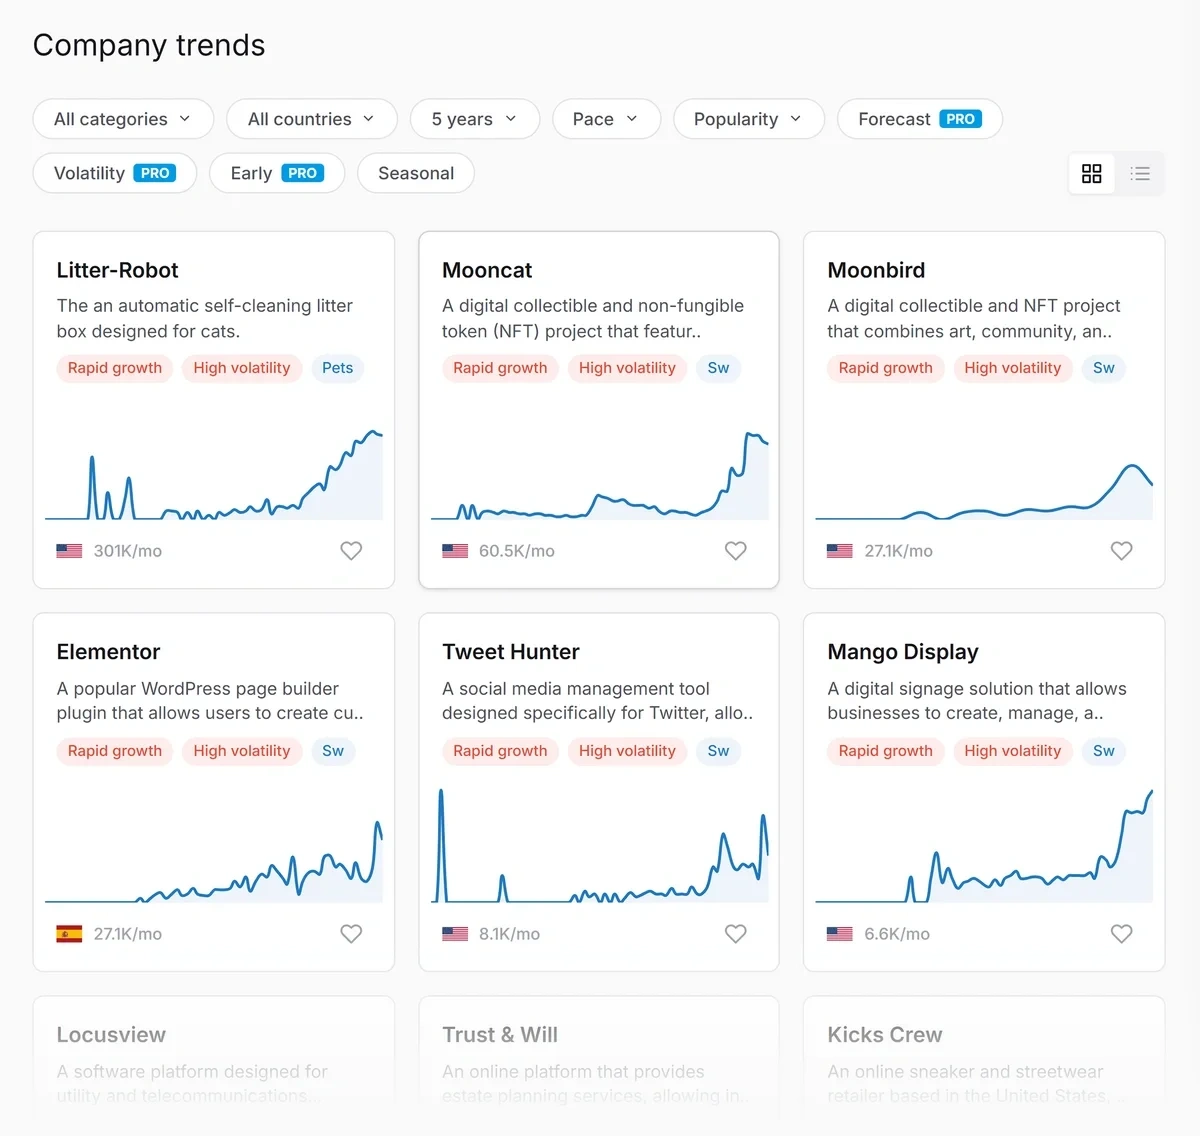Favorite the Mango Display card with heart icon

pyautogui.click(x=1122, y=934)
